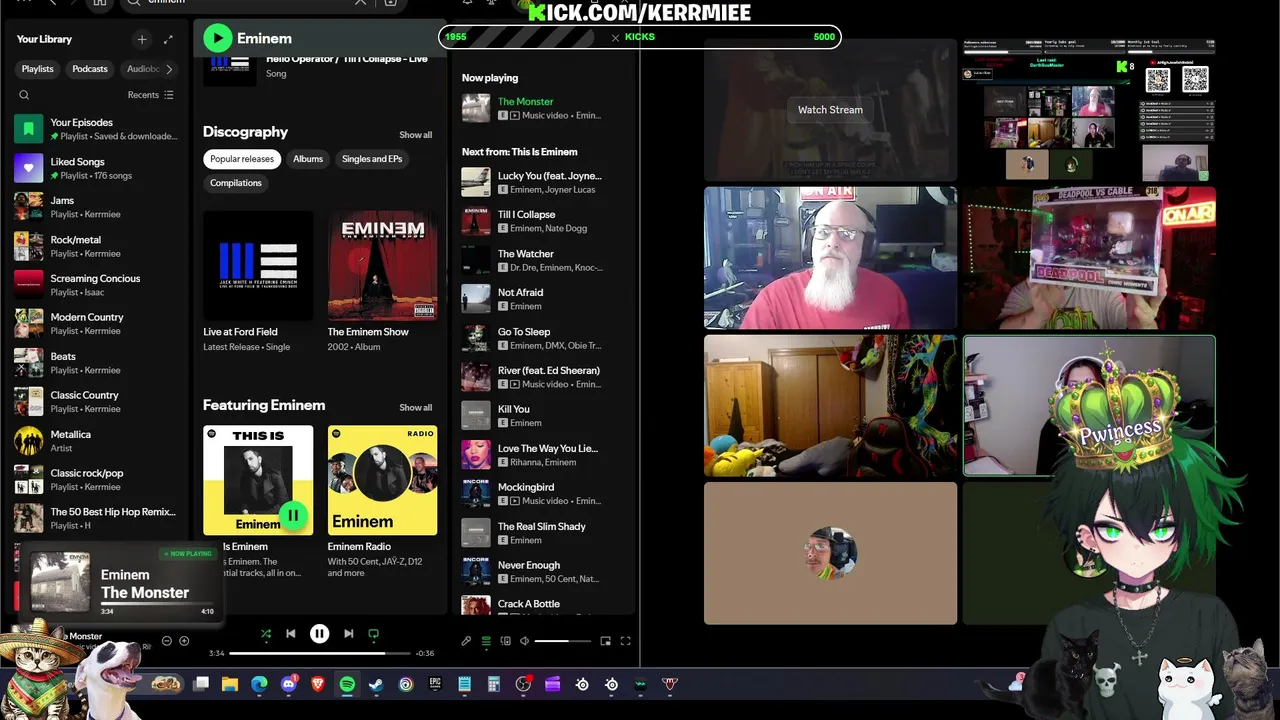The height and width of the screenshot is (720, 1280).
Task: Open the Rock/metal playlist
Action: (x=97, y=246)
